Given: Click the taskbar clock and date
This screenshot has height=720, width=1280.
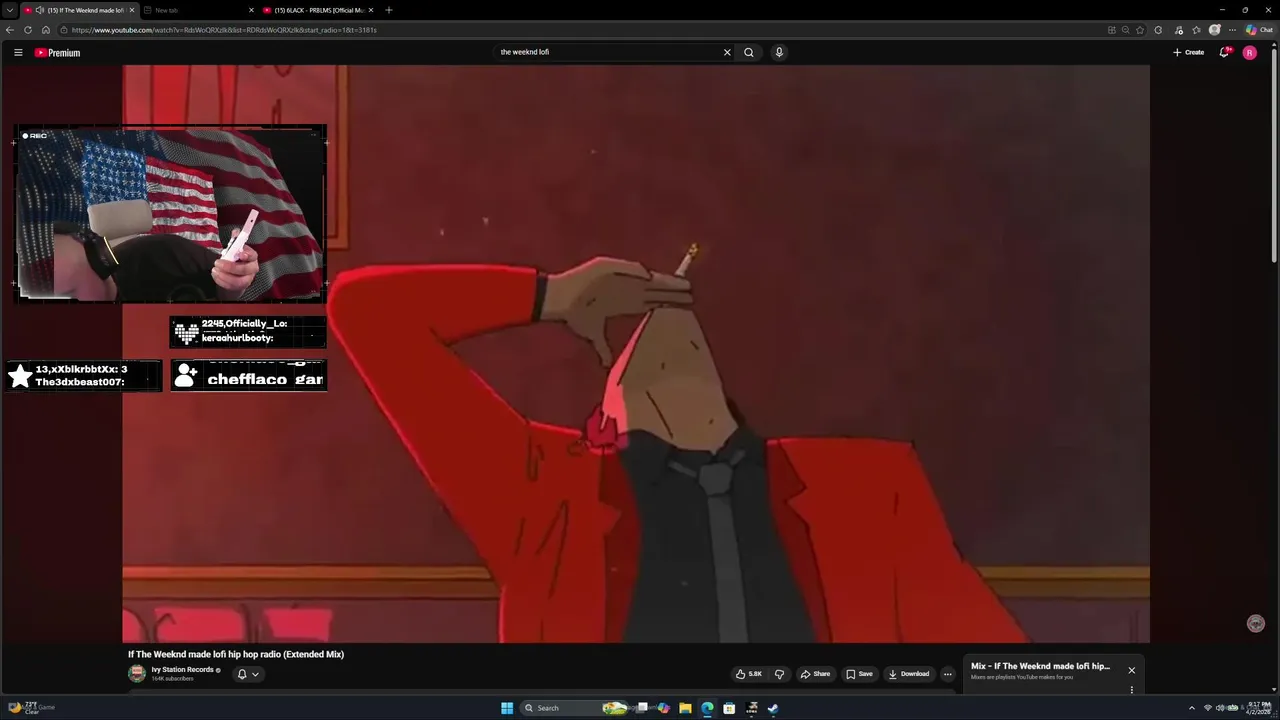Looking at the screenshot, I should (x=1259, y=708).
